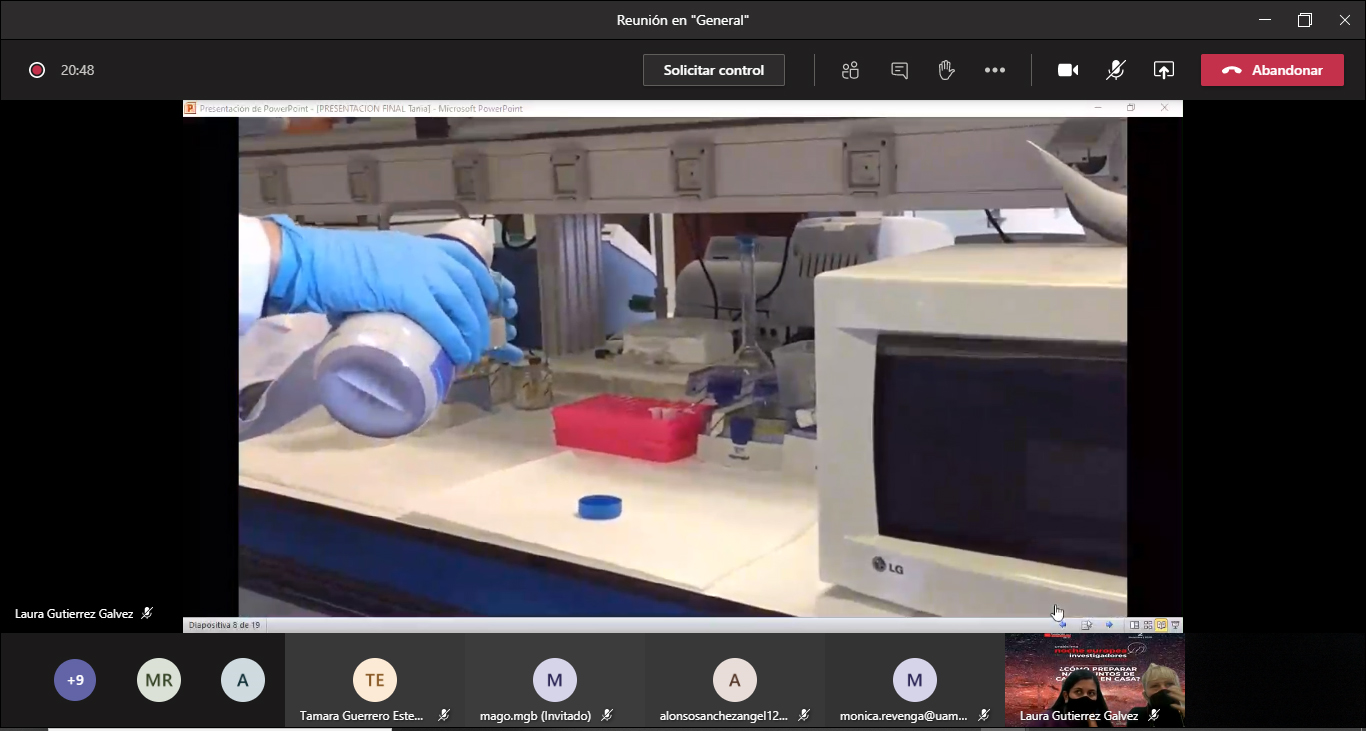This screenshot has width=1366, height=731.
Task: Go to previous slide using blue arrow
Action: (1062, 625)
